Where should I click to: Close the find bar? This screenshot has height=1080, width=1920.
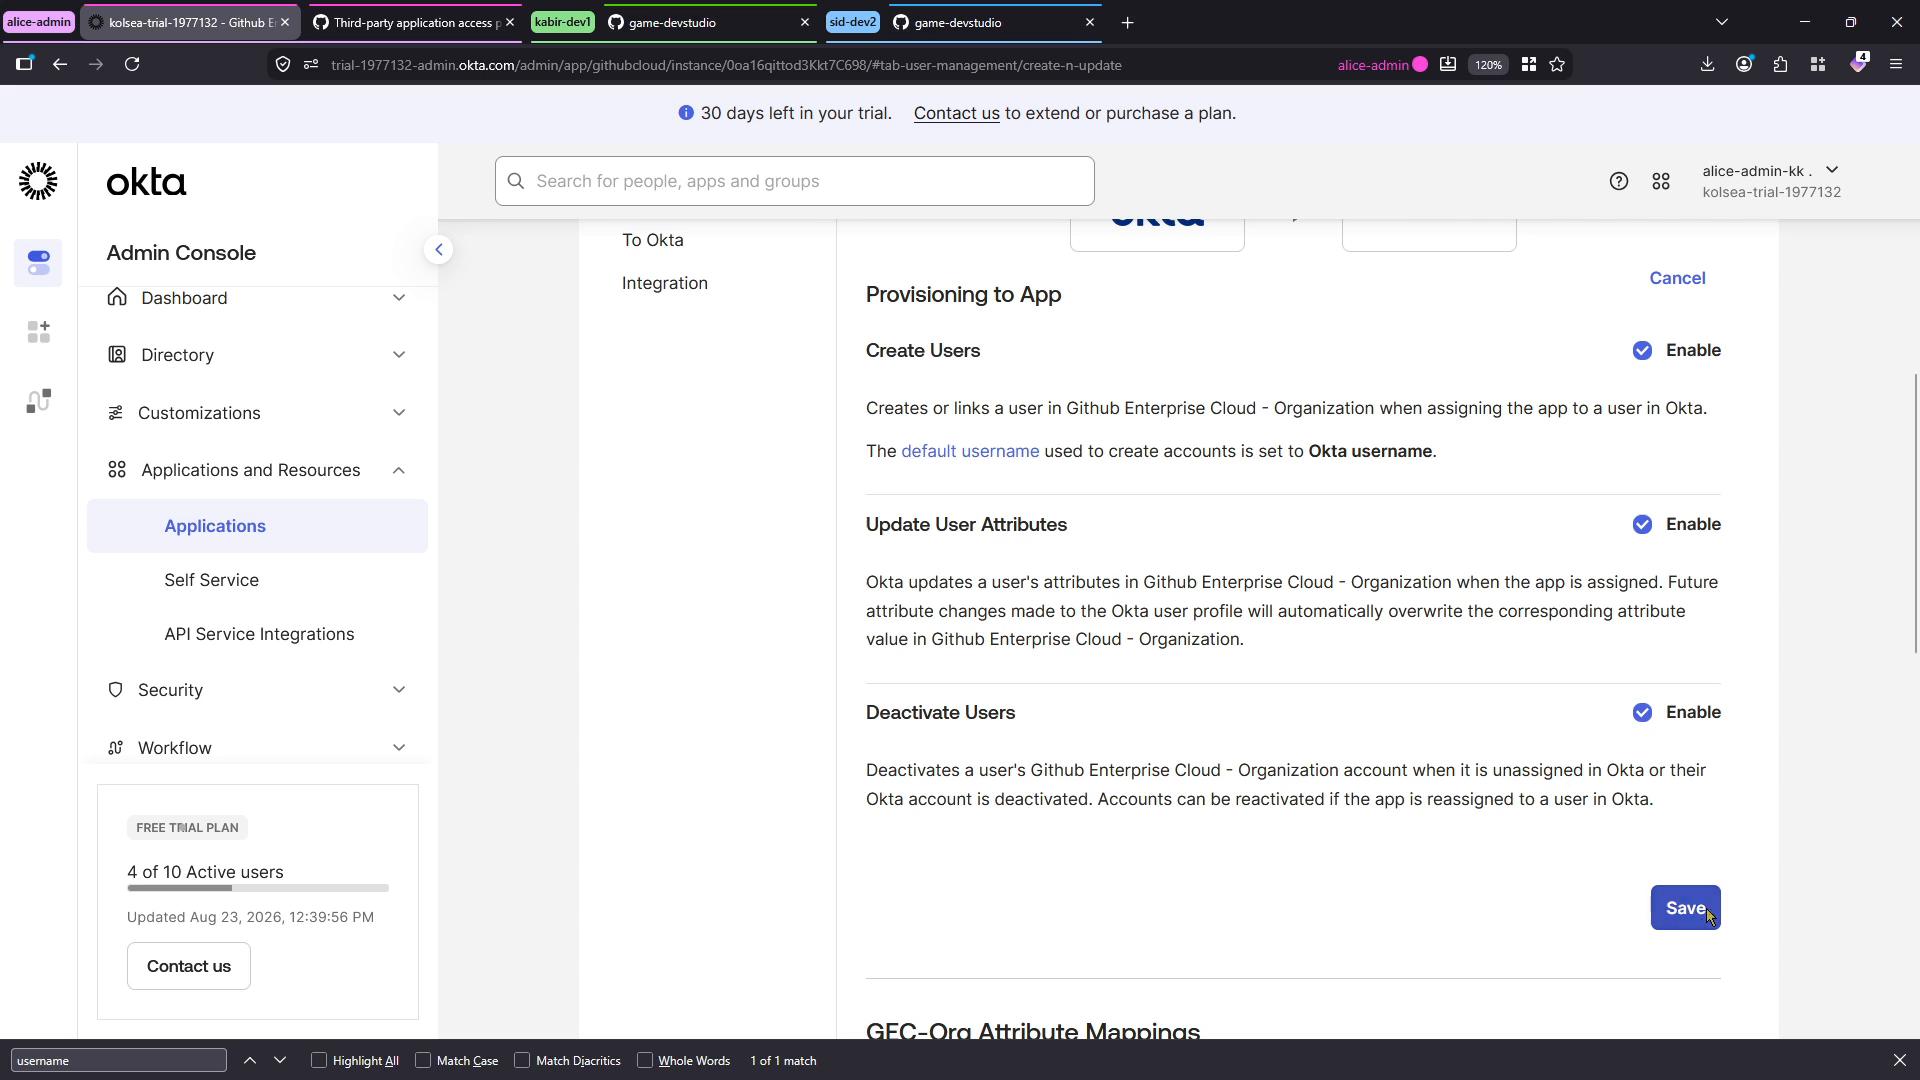tap(1899, 1060)
